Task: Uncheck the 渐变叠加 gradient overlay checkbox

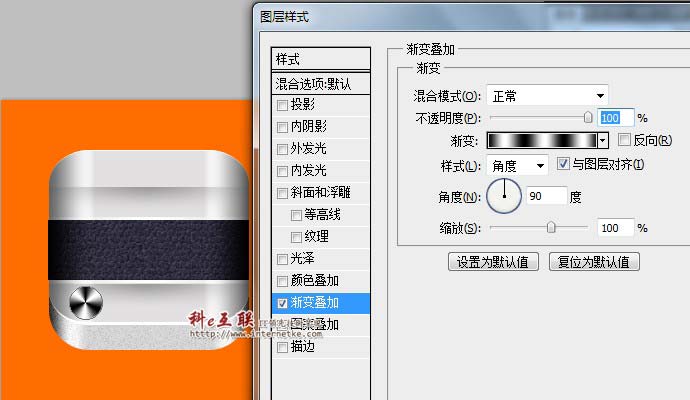Action: pos(283,303)
